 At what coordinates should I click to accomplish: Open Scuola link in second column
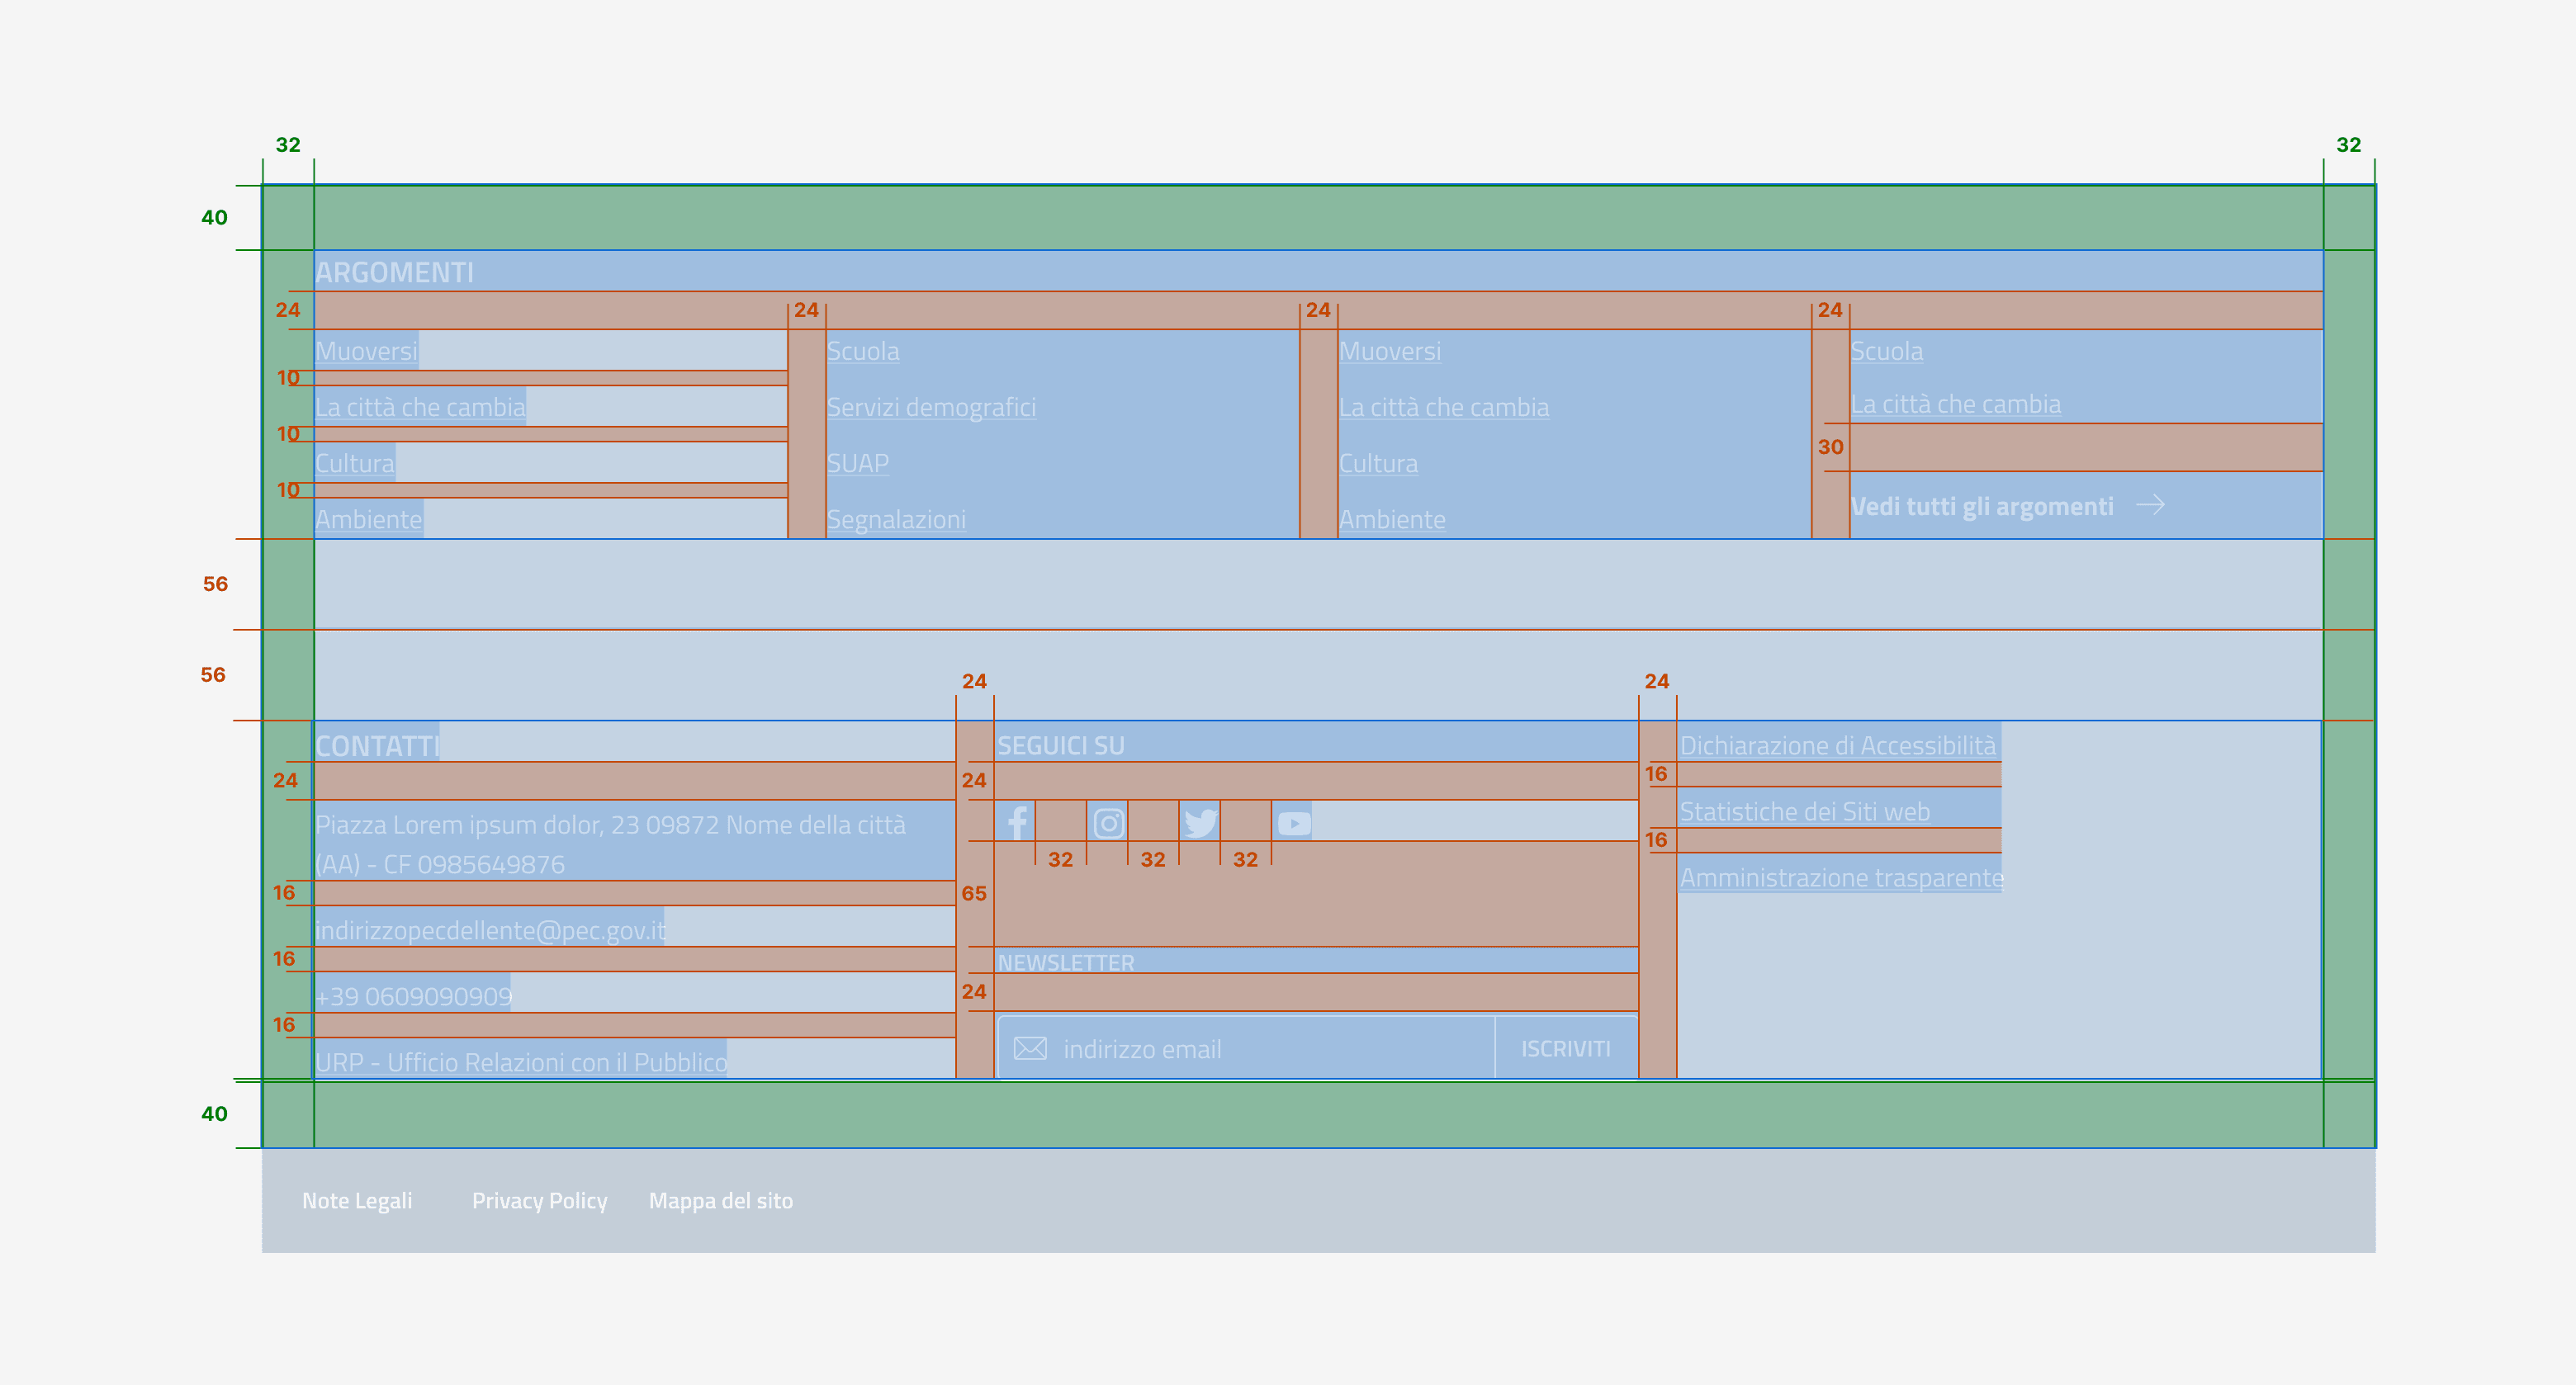tap(863, 351)
